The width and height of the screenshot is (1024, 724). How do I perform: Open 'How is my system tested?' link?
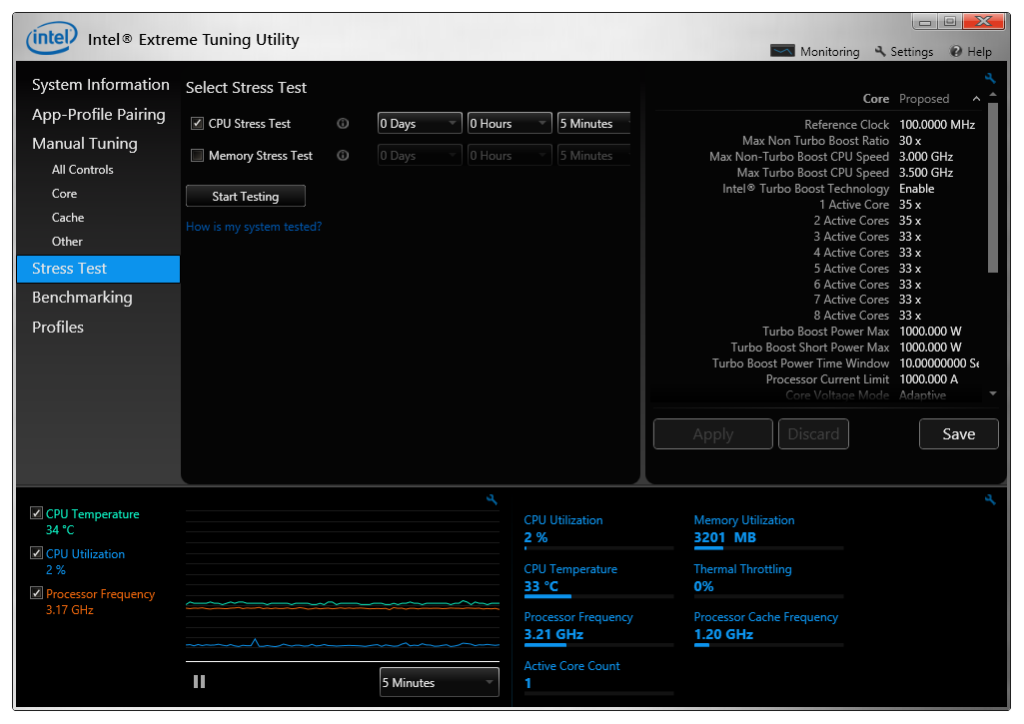[x=254, y=227]
